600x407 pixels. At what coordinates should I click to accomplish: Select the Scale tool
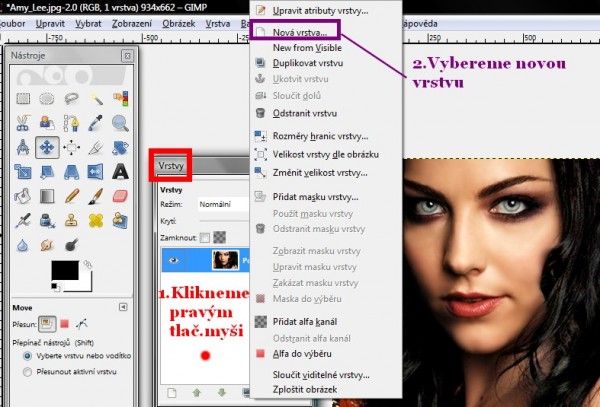click(x=23, y=172)
